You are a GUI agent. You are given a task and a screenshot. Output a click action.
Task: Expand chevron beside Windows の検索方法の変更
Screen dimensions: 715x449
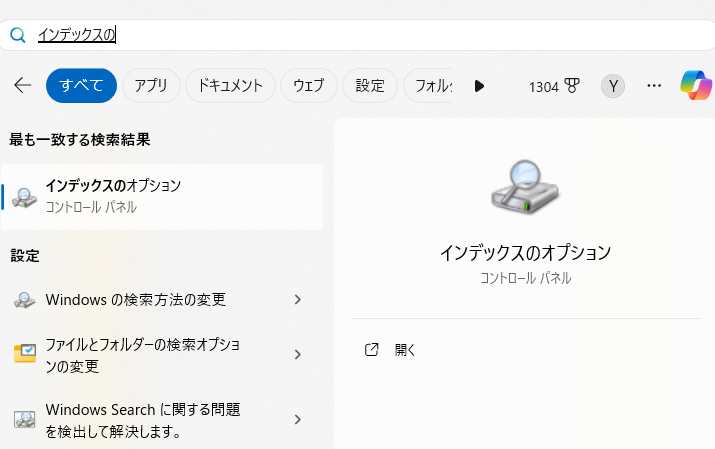tap(297, 299)
